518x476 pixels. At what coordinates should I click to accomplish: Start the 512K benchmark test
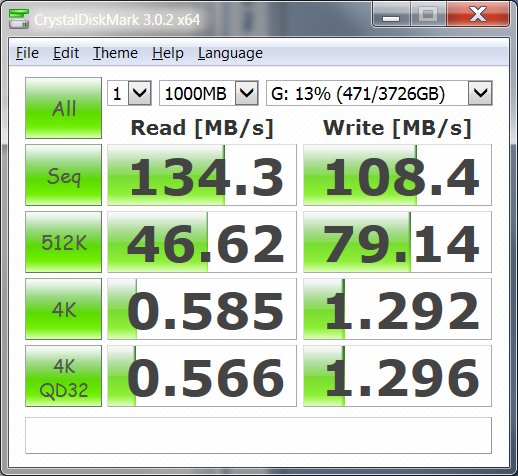click(63, 242)
